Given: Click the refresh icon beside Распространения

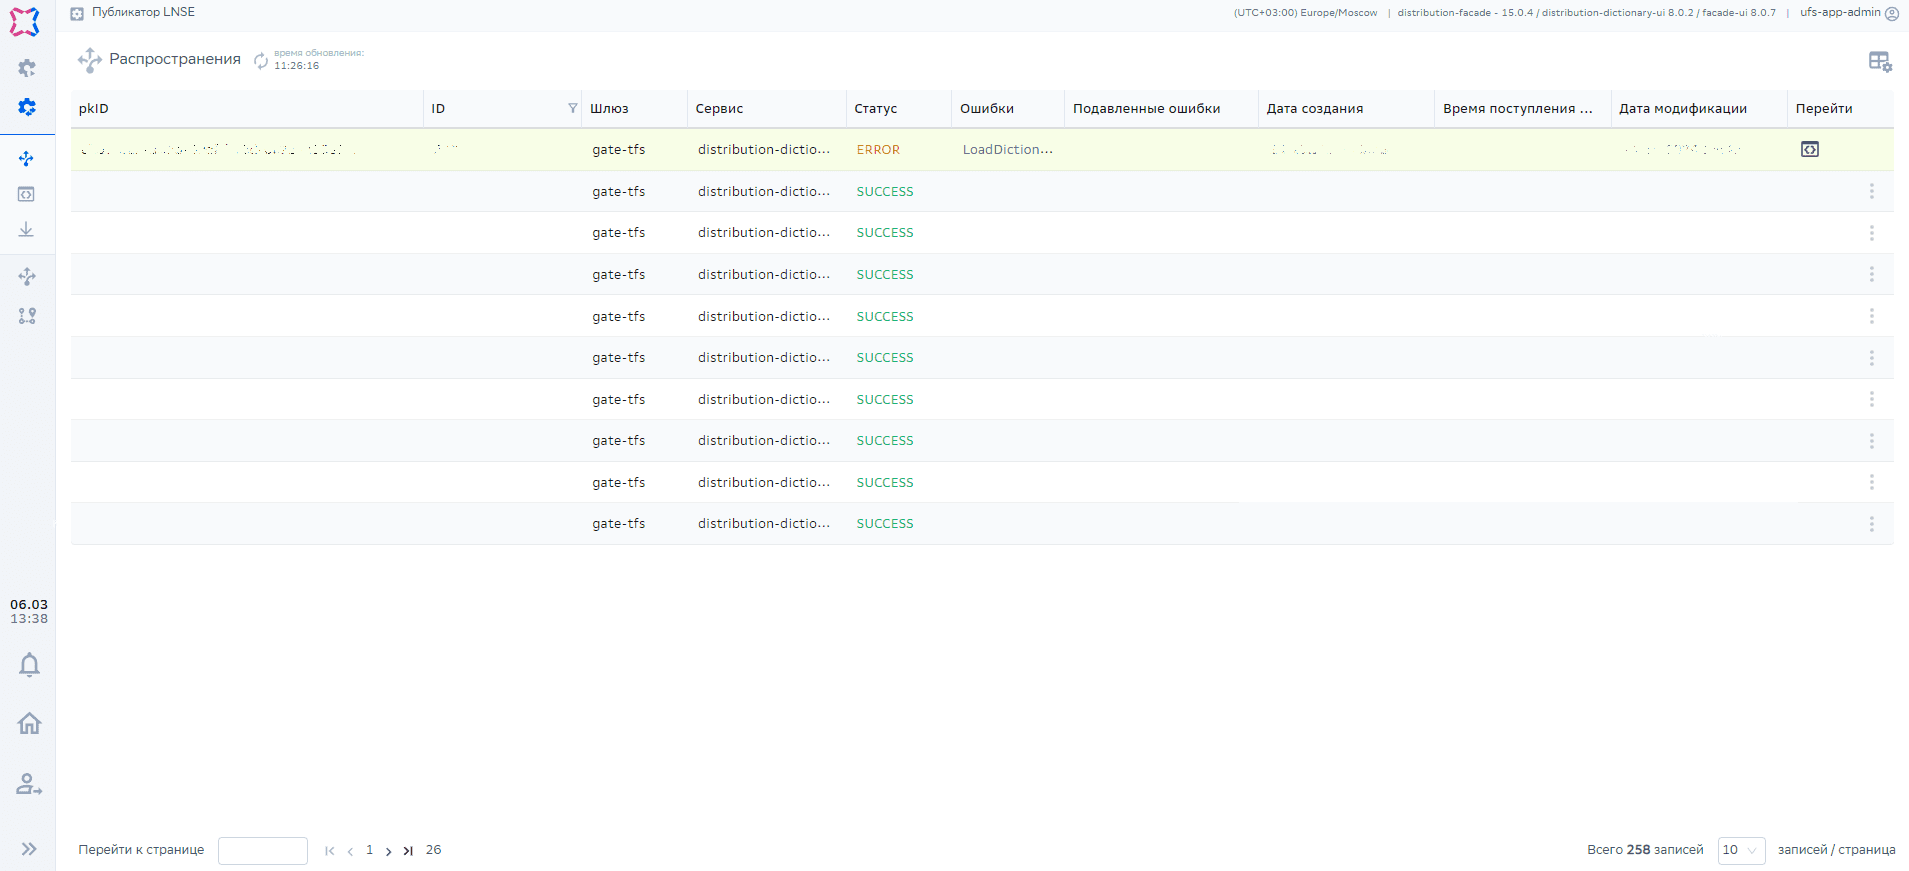Looking at the screenshot, I should [261, 61].
